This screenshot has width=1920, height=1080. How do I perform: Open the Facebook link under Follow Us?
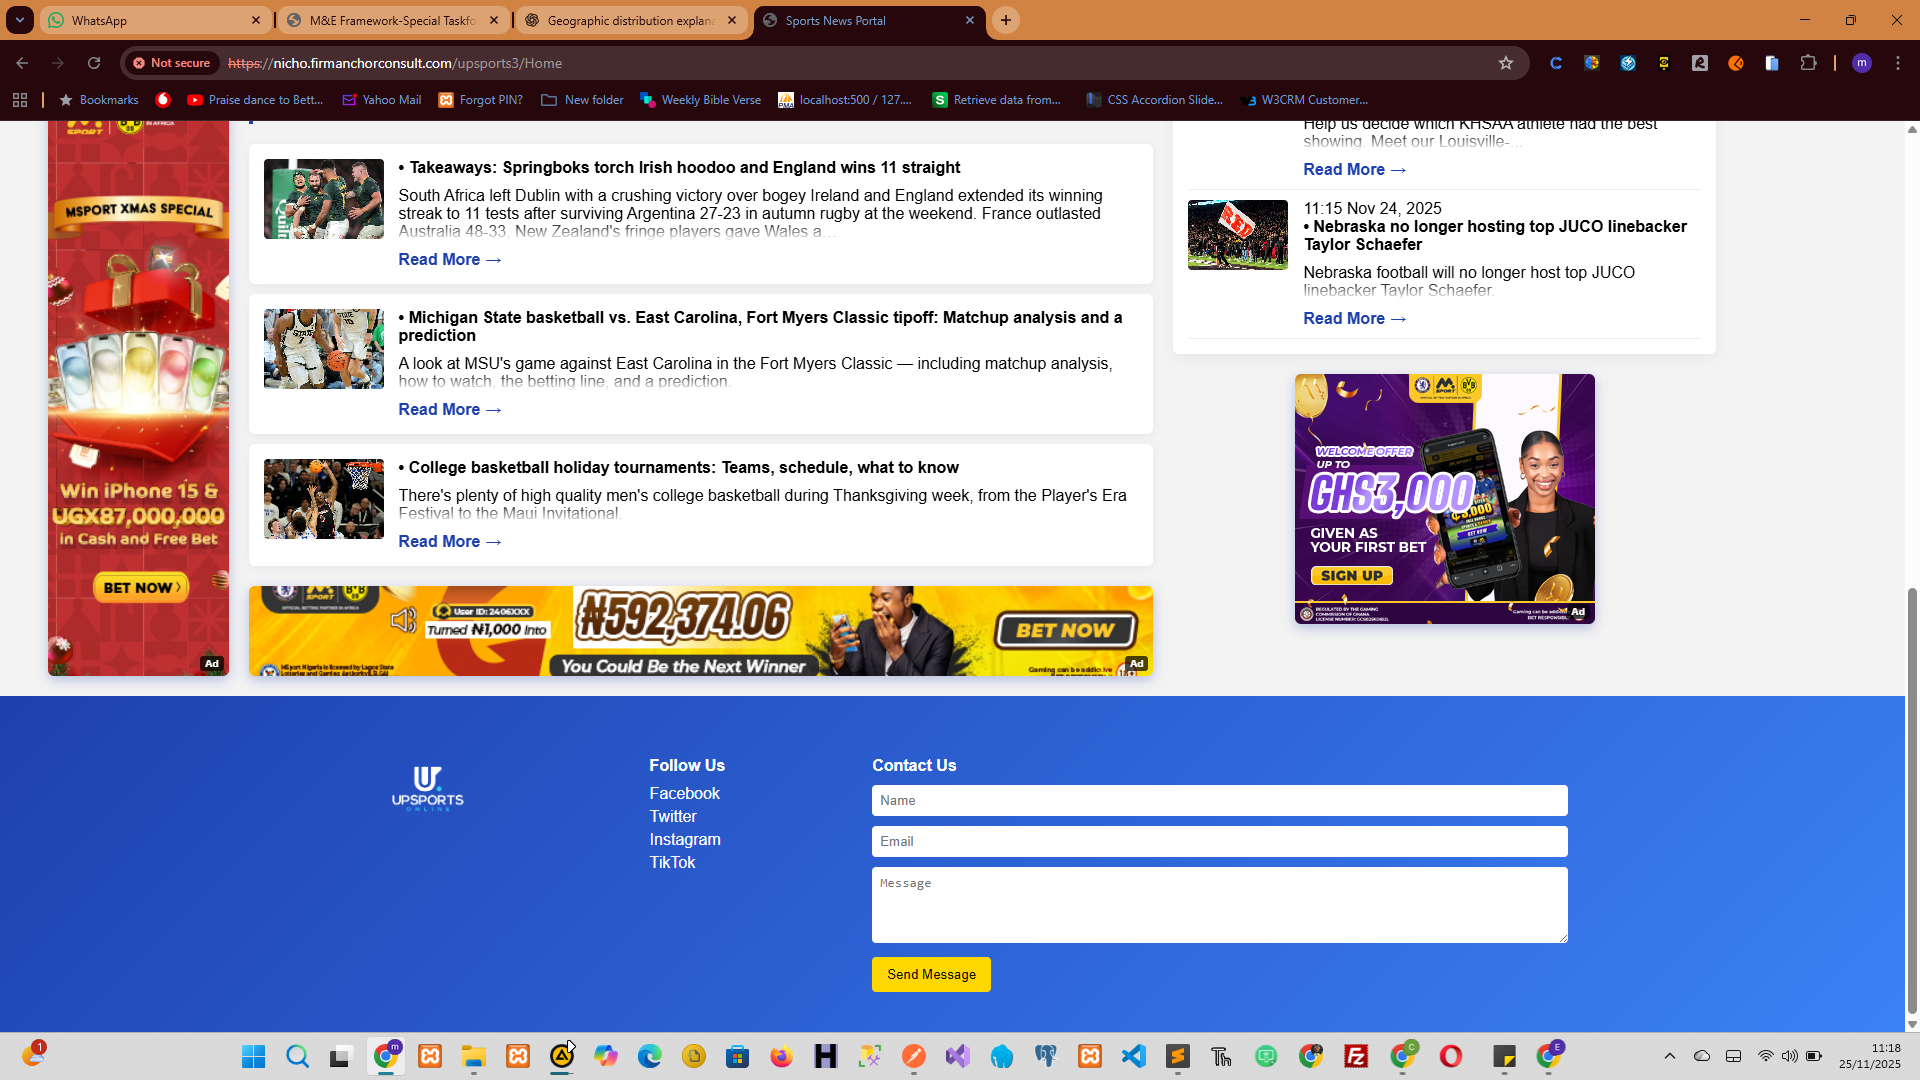click(684, 794)
